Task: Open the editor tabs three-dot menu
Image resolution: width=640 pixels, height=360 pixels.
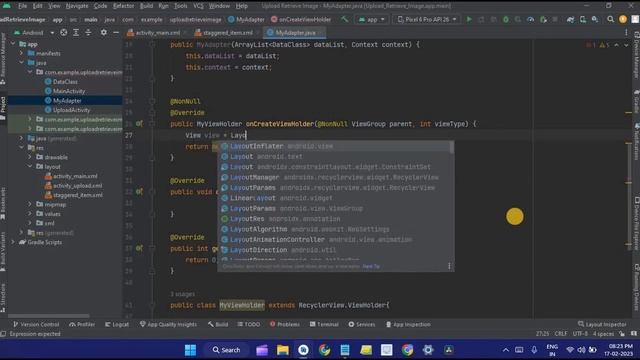Action: pos(626,32)
